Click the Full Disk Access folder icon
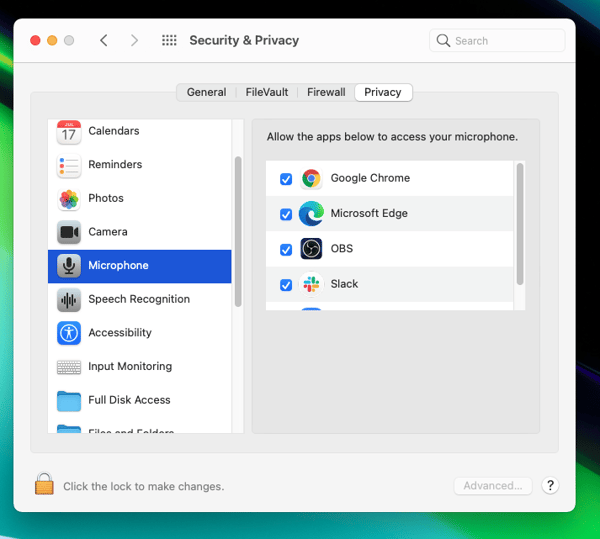Screen dimensions: 600x539 coord(69,401)
